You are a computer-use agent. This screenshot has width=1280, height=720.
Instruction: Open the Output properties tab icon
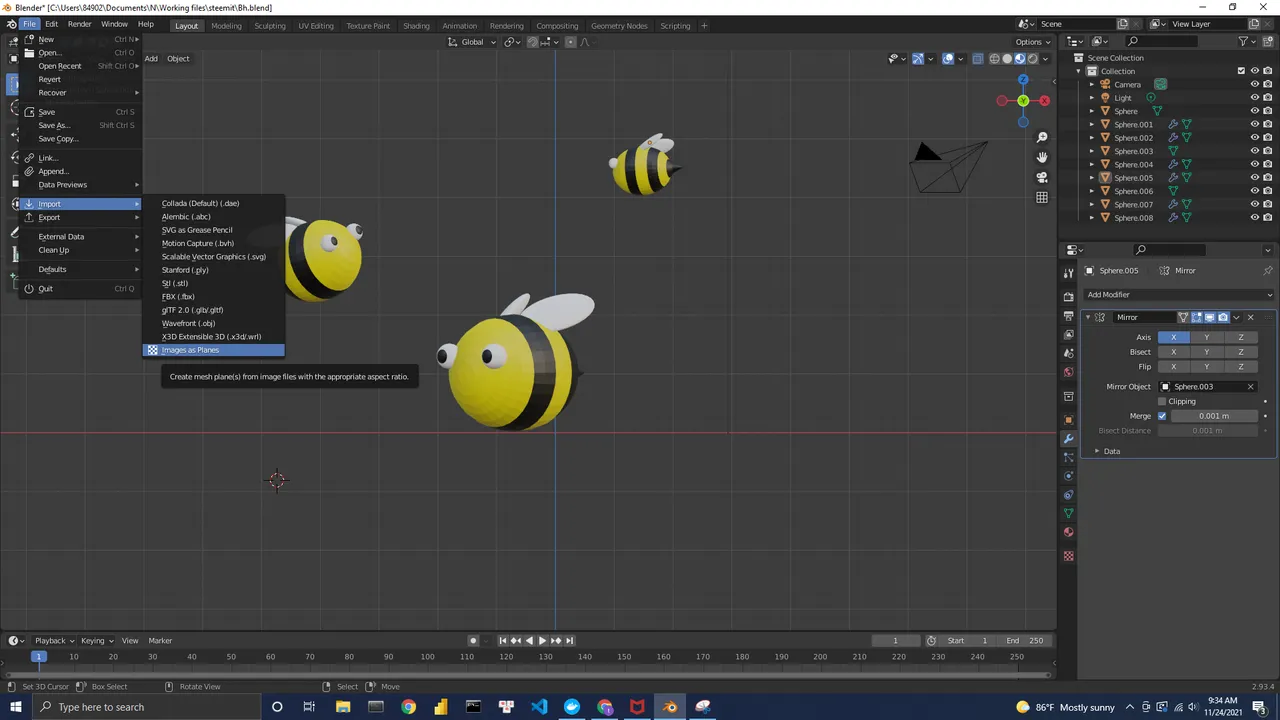(1069, 316)
